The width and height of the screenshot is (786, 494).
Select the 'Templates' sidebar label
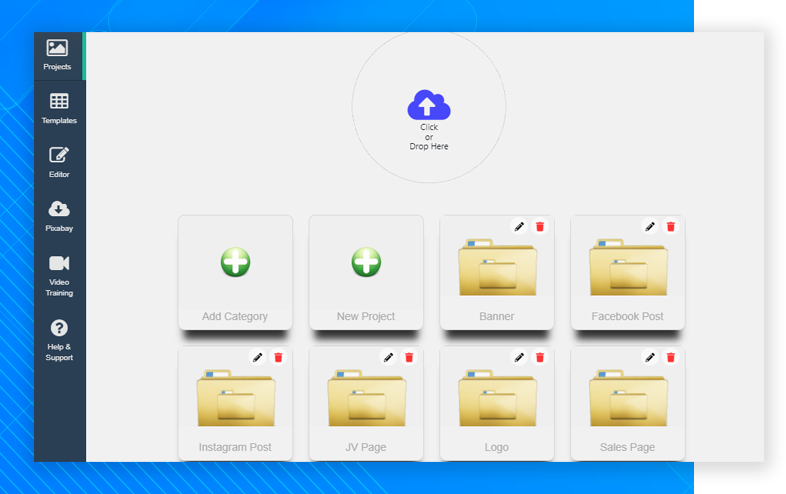coord(59,120)
